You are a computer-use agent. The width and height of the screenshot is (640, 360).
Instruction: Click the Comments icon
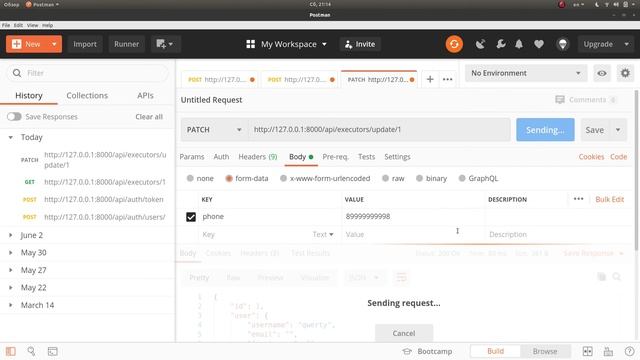[x=560, y=100]
